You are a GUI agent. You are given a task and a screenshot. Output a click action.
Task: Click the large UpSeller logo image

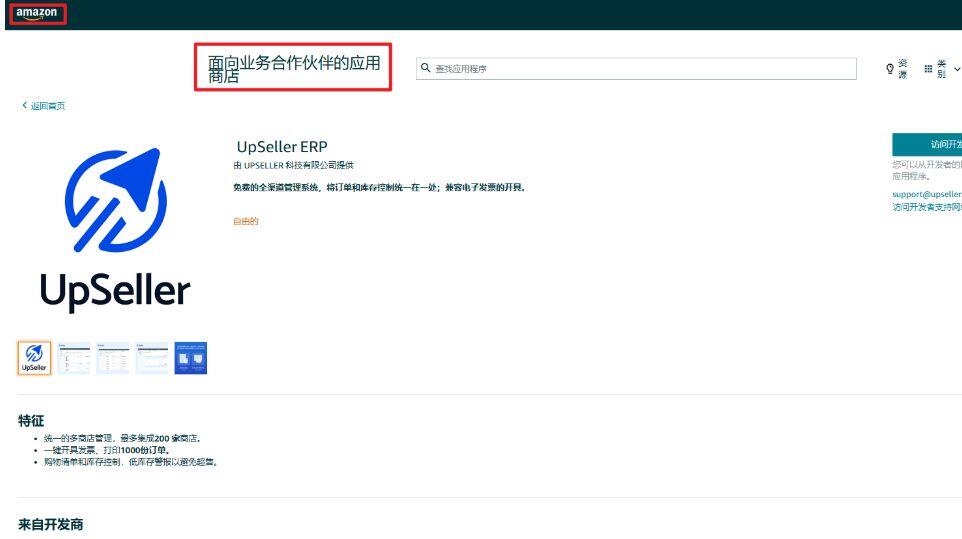[x=115, y=229]
